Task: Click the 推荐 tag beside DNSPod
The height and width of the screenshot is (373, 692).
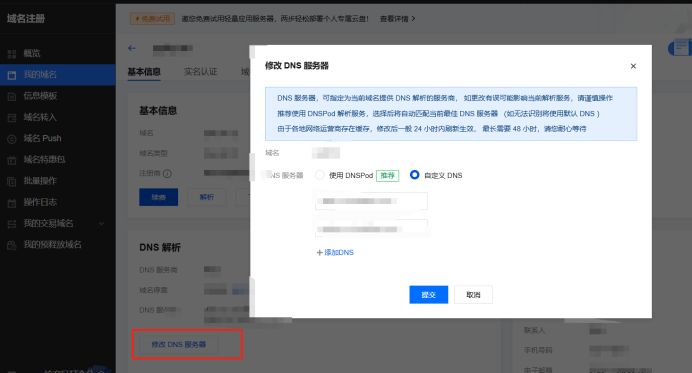Action: (387, 176)
